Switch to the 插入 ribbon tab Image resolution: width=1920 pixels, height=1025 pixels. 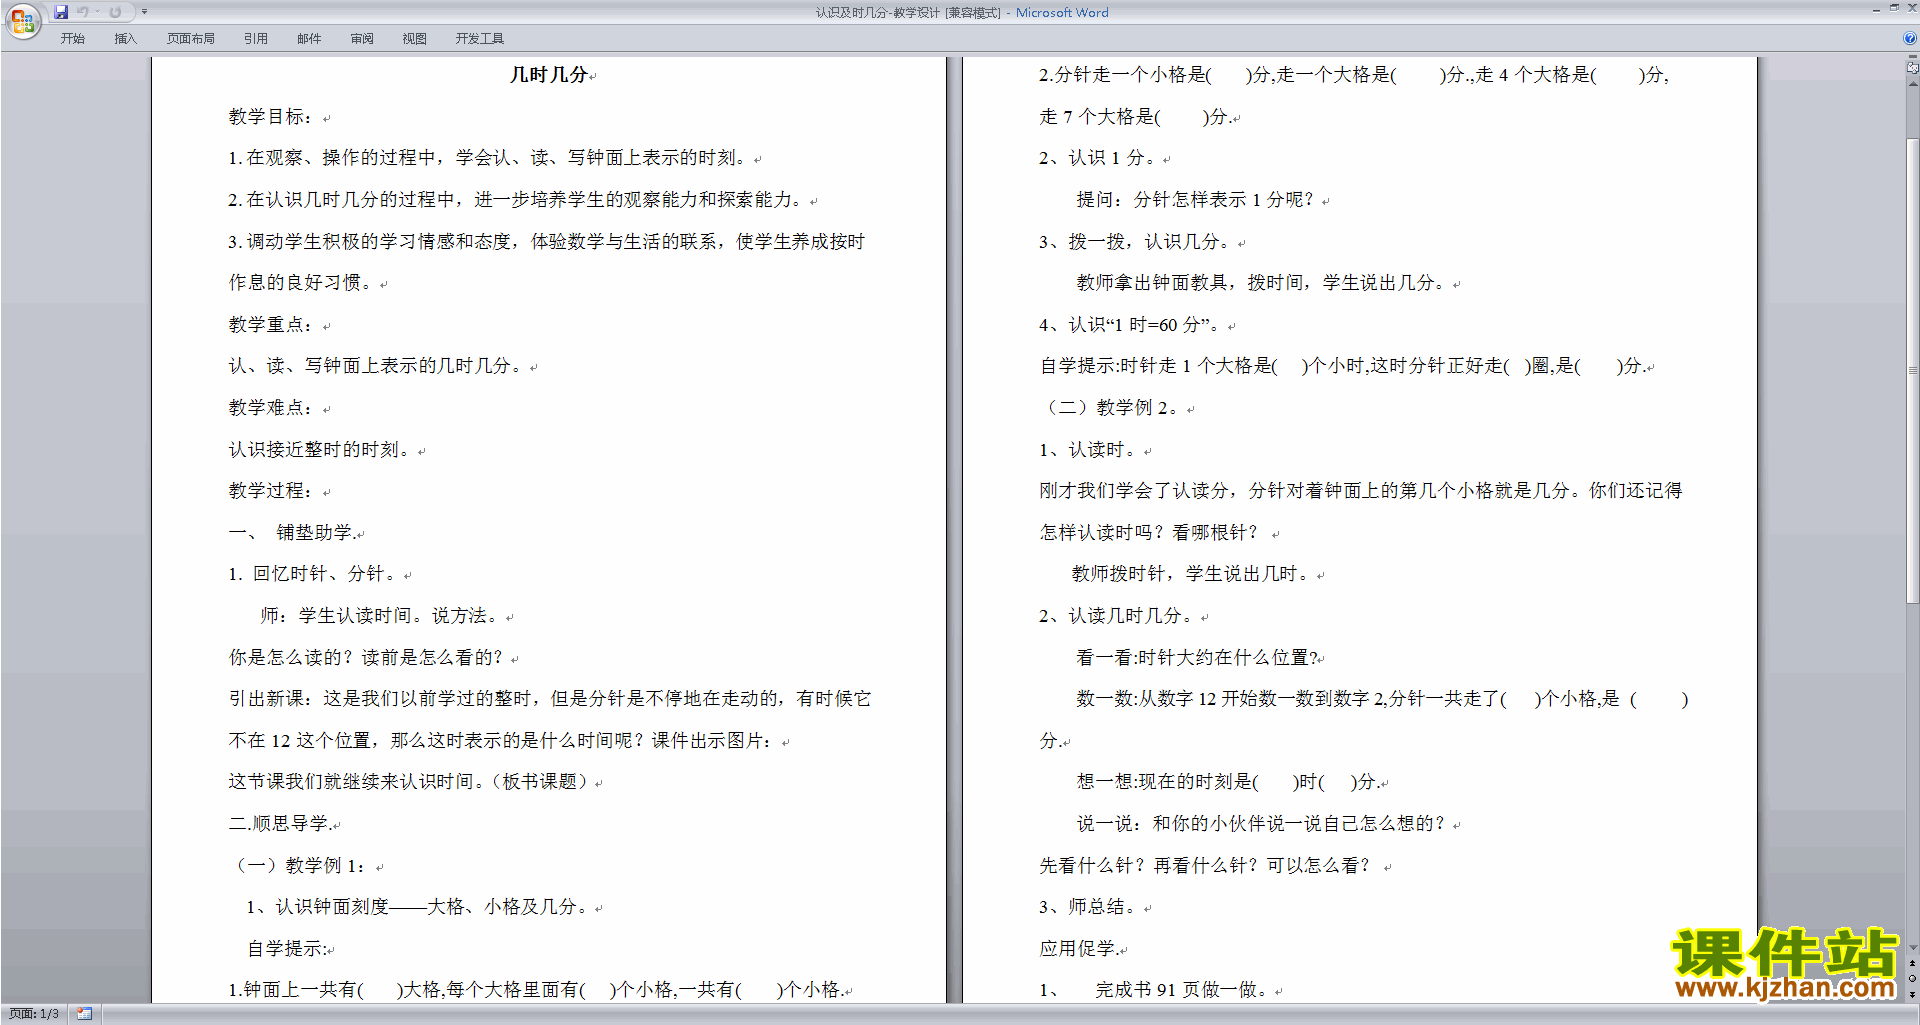click(x=125, y=39)
